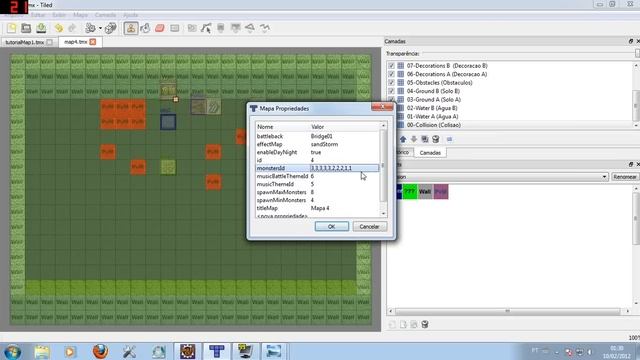Open the Editar menu
640x360 pixels.
click(x=38, y=15)
